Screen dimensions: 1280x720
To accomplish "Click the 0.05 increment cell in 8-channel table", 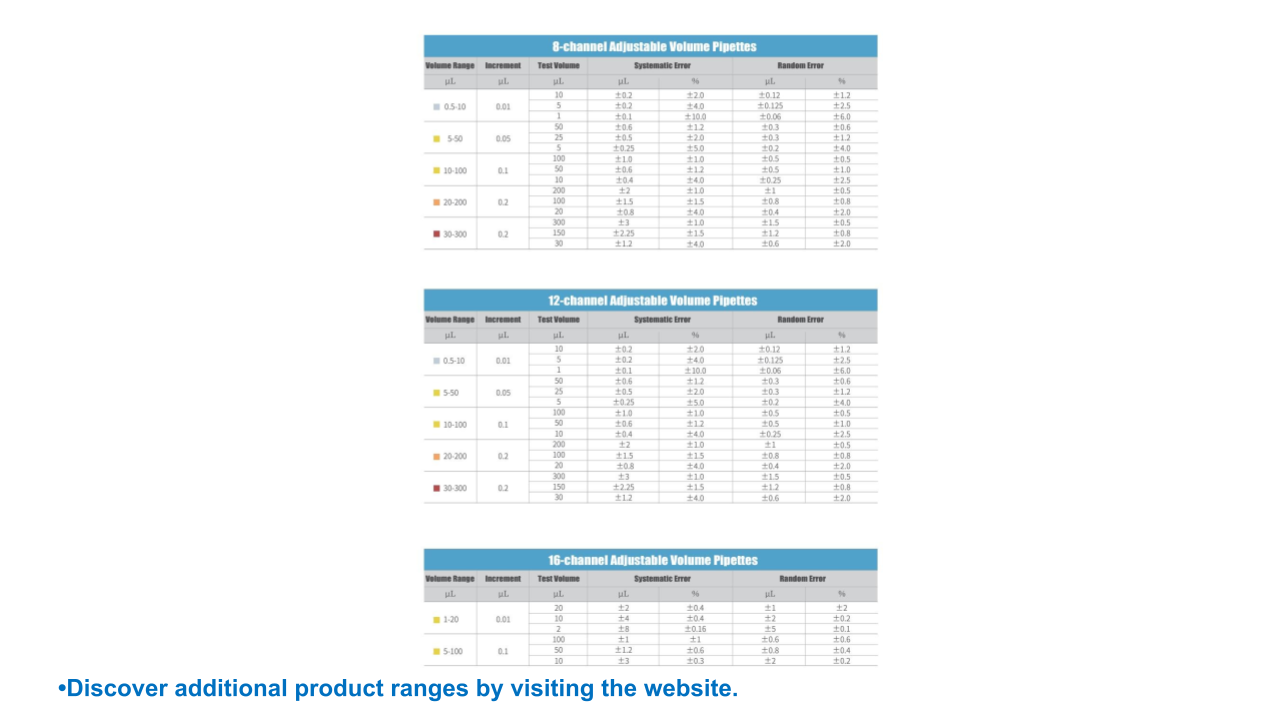I will point(503,139).
